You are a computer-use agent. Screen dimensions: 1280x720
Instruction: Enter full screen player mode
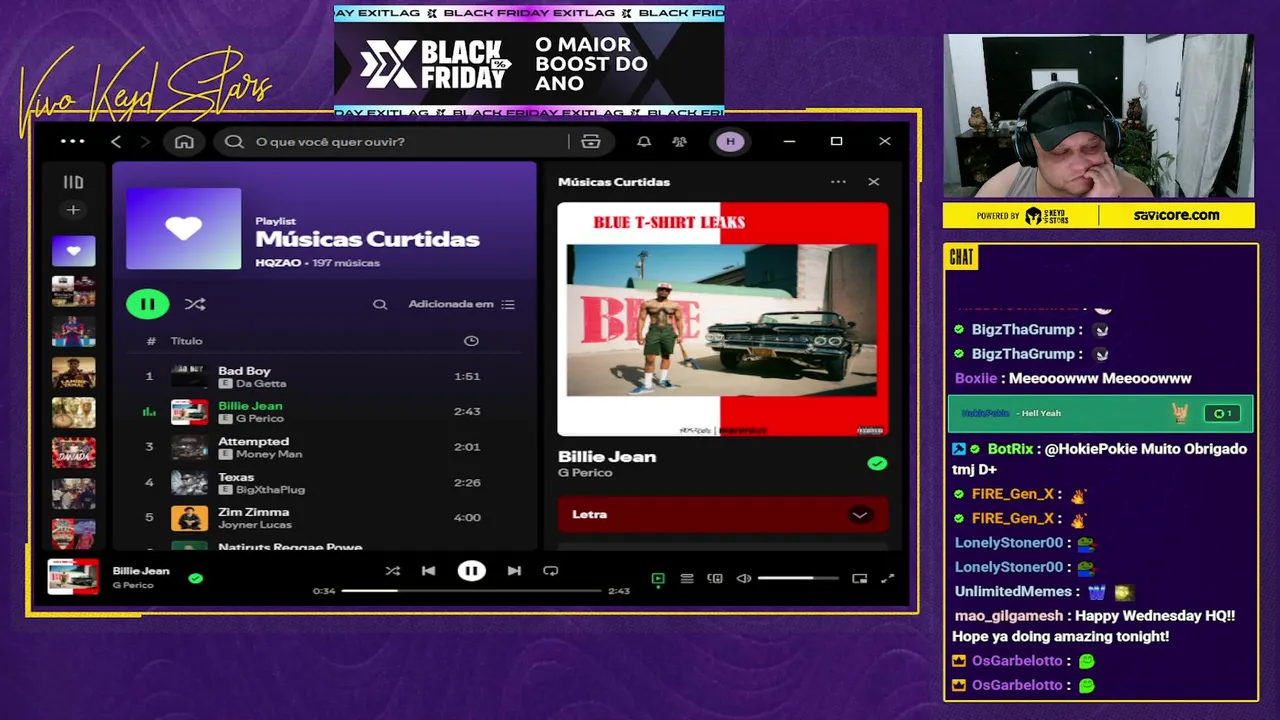[x=887, y=578]
